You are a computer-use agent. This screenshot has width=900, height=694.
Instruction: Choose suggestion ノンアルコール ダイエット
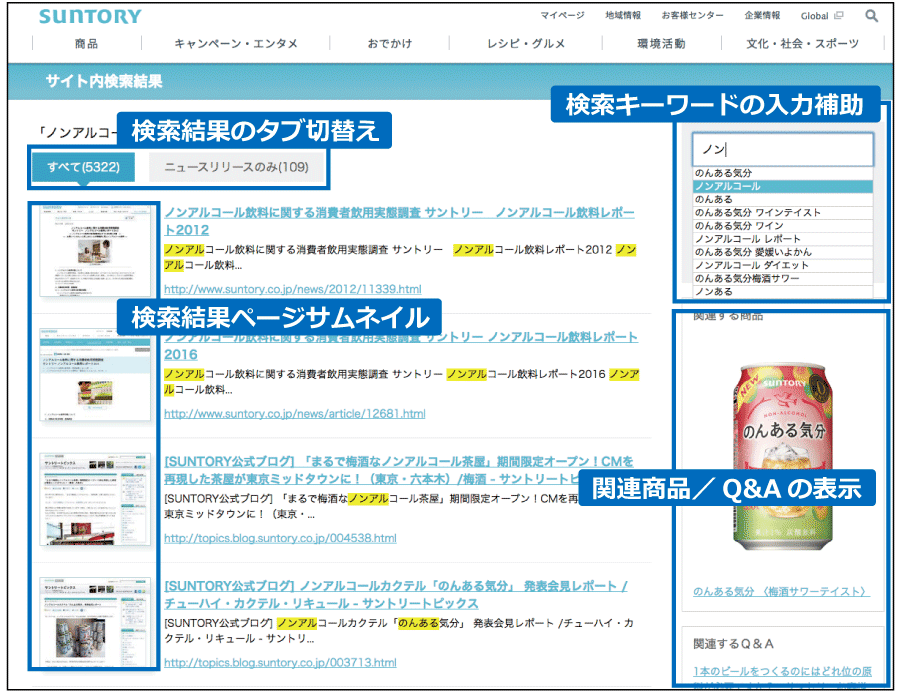(783, 265)
